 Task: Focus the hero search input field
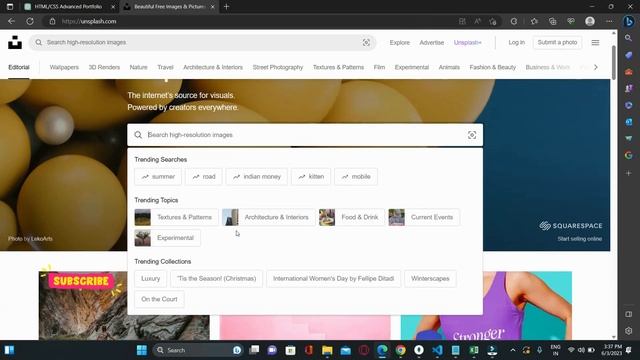305,135
